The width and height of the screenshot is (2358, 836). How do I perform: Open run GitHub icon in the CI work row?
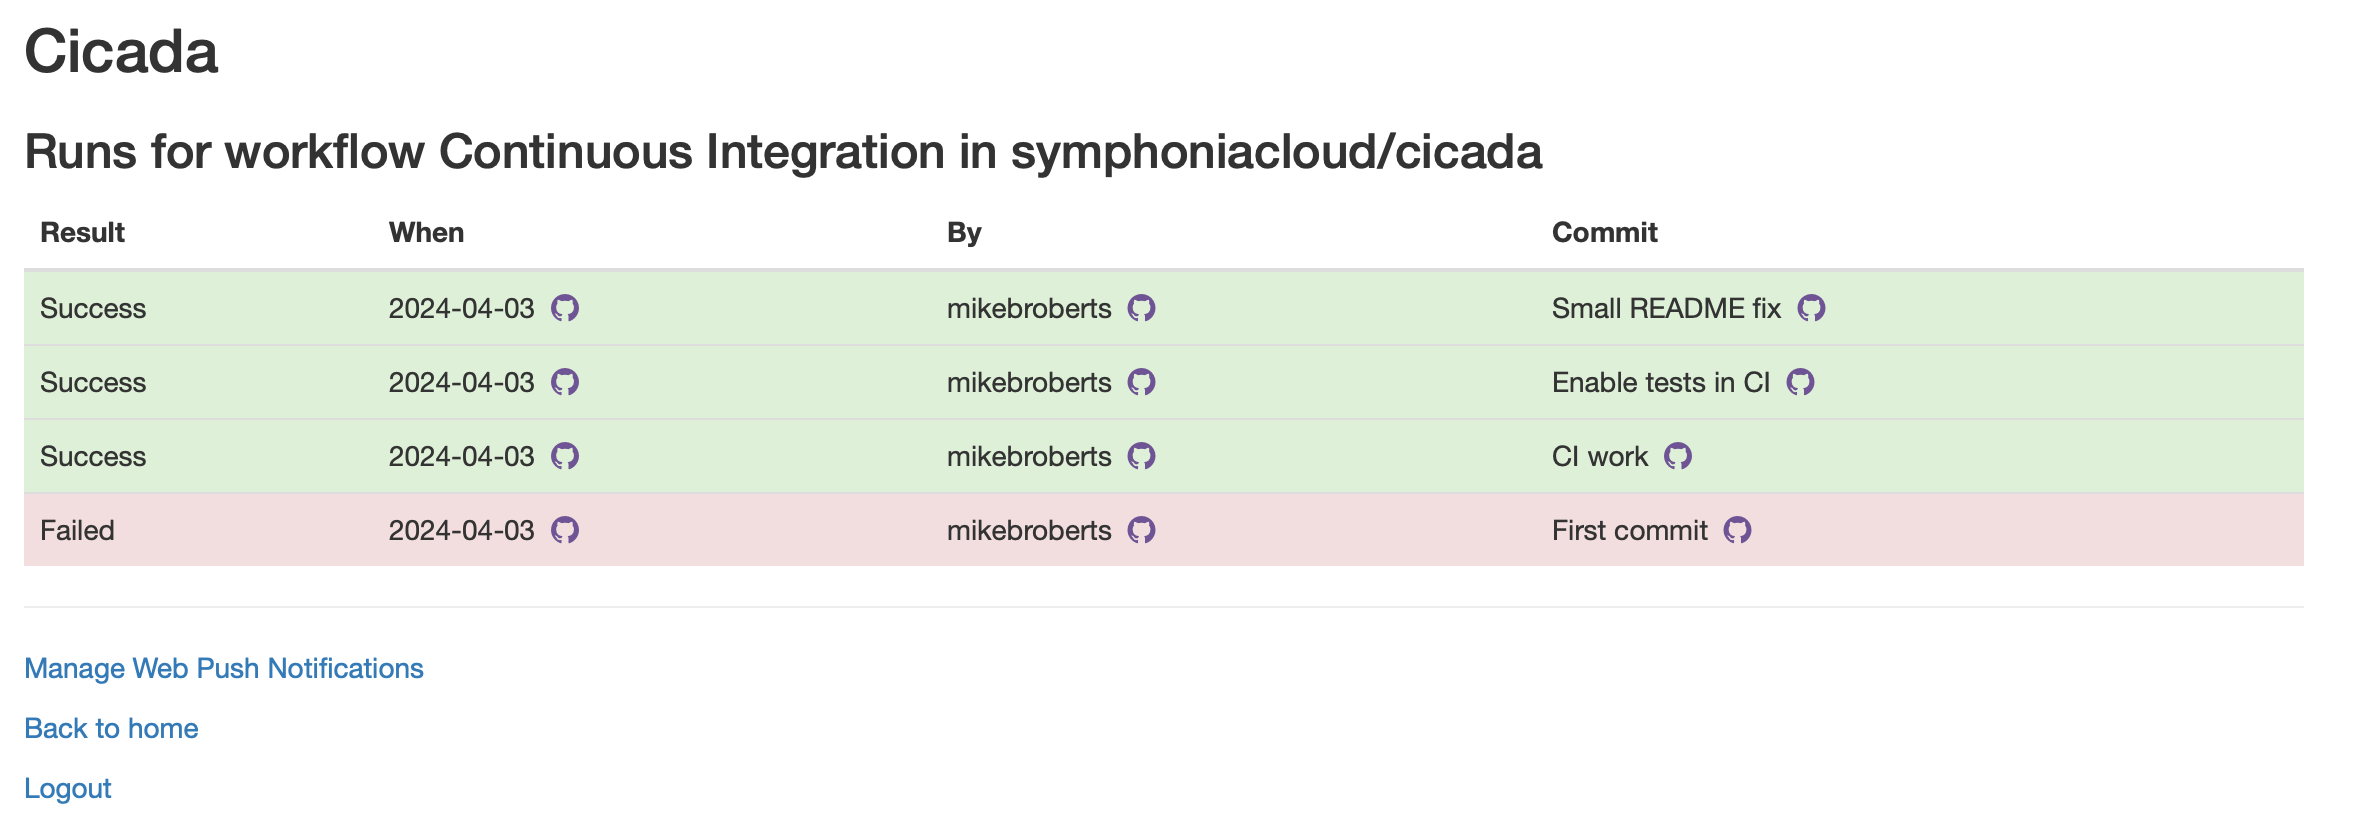[x=565, y=456]
